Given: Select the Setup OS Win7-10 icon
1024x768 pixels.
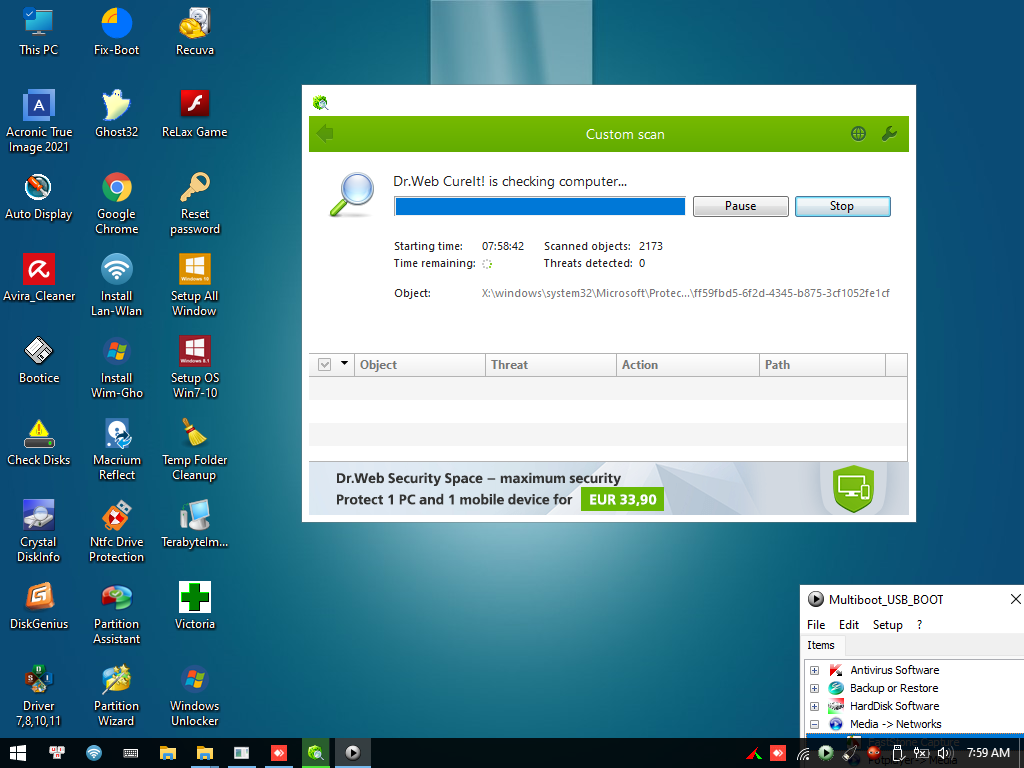Looking at the screenshot, I should point(195,367).
